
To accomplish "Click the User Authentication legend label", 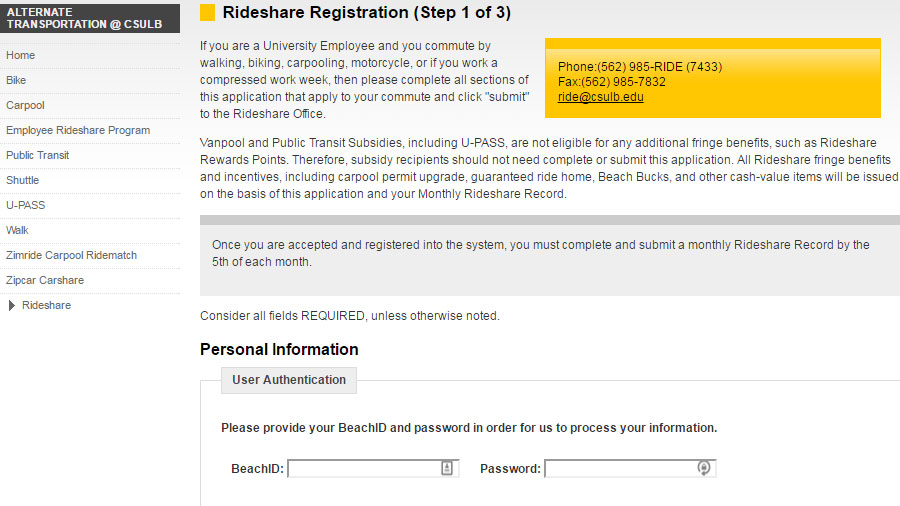I will click(x=289, y=380).
